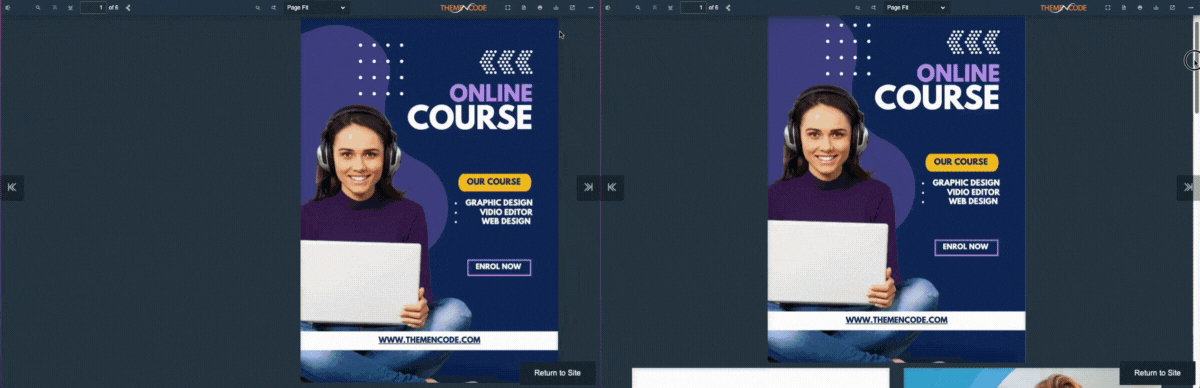Click the share icon beside 'of 6' in the left viewer
Screen dimensions: 1200x388
pyautogui.click(x=128, y=8)
